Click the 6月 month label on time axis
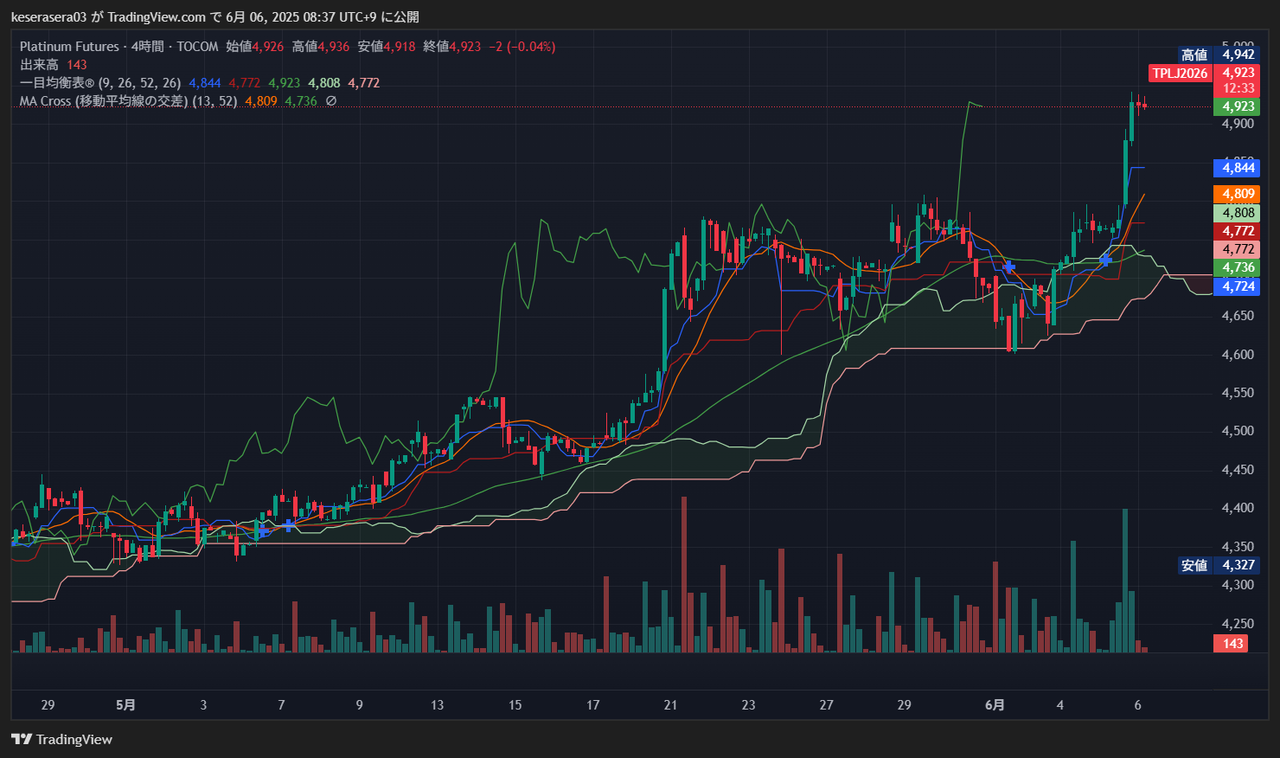The width and height of the screenshot is (1280, 758). coord(995,705)
